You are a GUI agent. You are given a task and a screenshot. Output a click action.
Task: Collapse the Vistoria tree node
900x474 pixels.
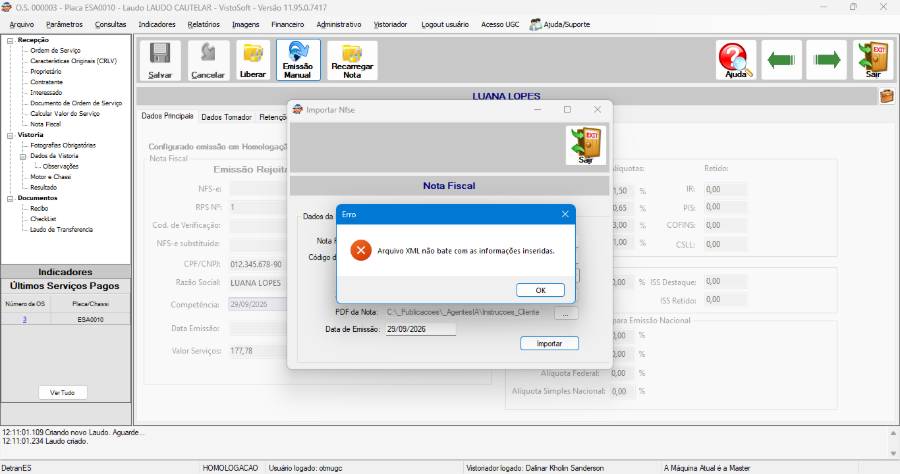coord(10,135)
